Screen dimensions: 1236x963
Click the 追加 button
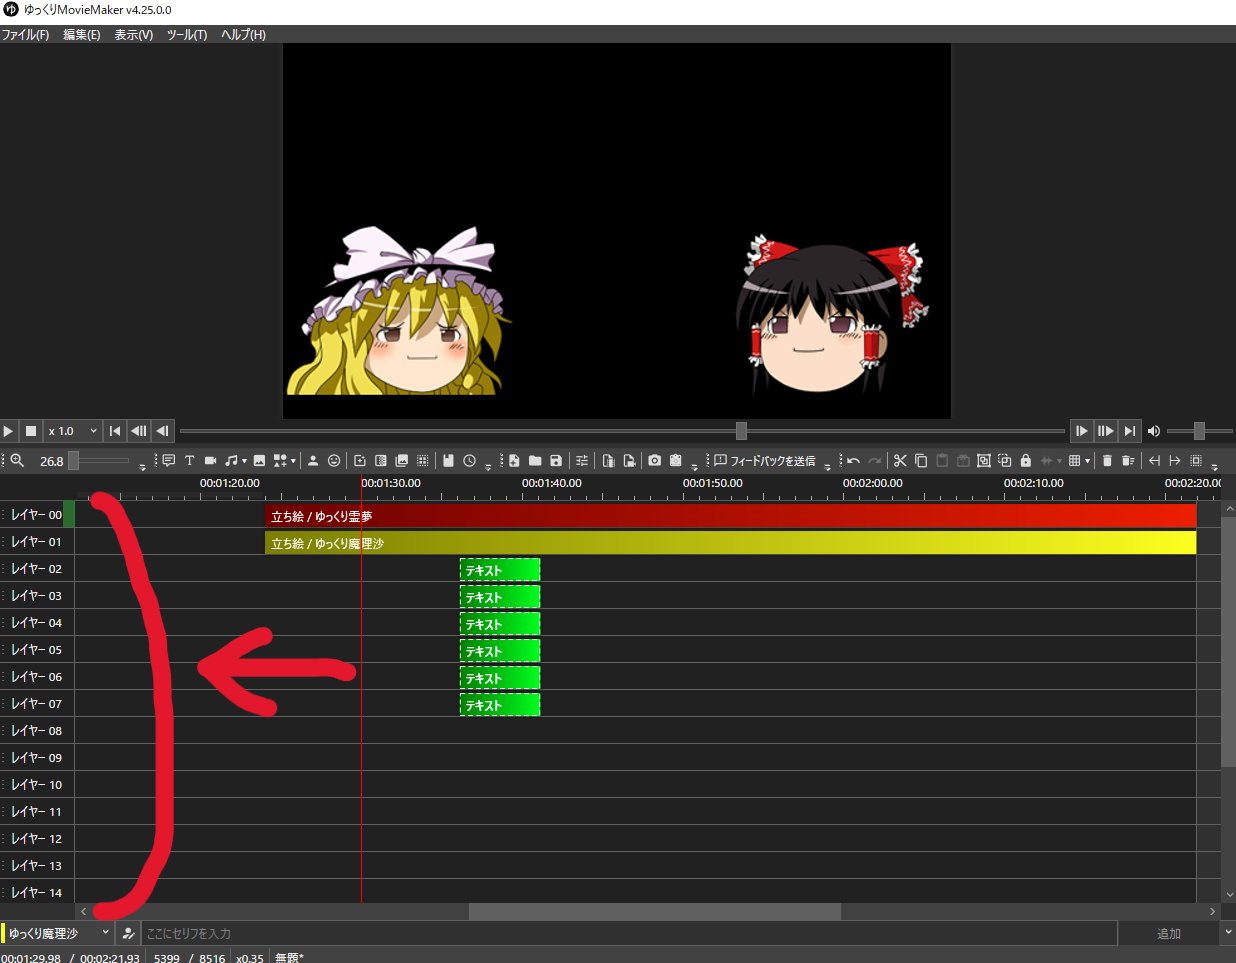pos(1169,933)
